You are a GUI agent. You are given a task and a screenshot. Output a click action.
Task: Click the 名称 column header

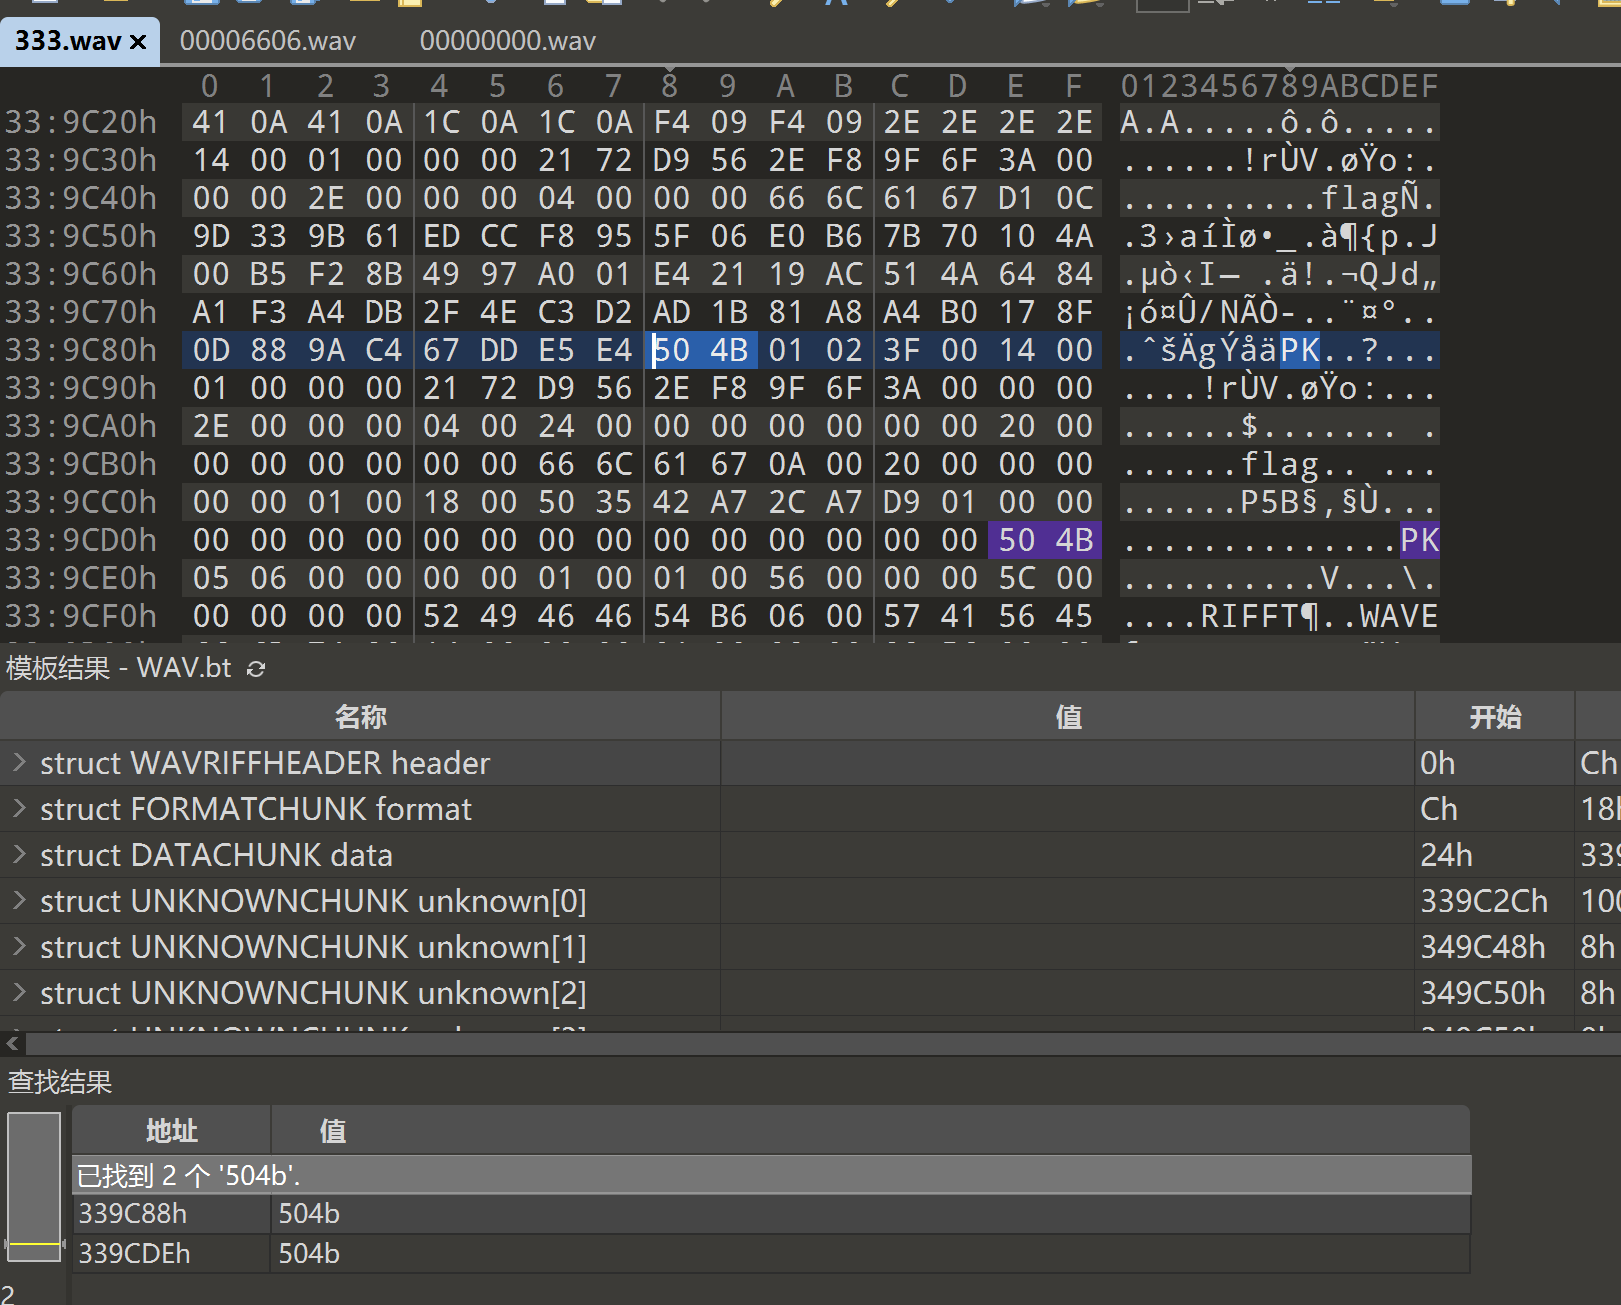(360, 716)
